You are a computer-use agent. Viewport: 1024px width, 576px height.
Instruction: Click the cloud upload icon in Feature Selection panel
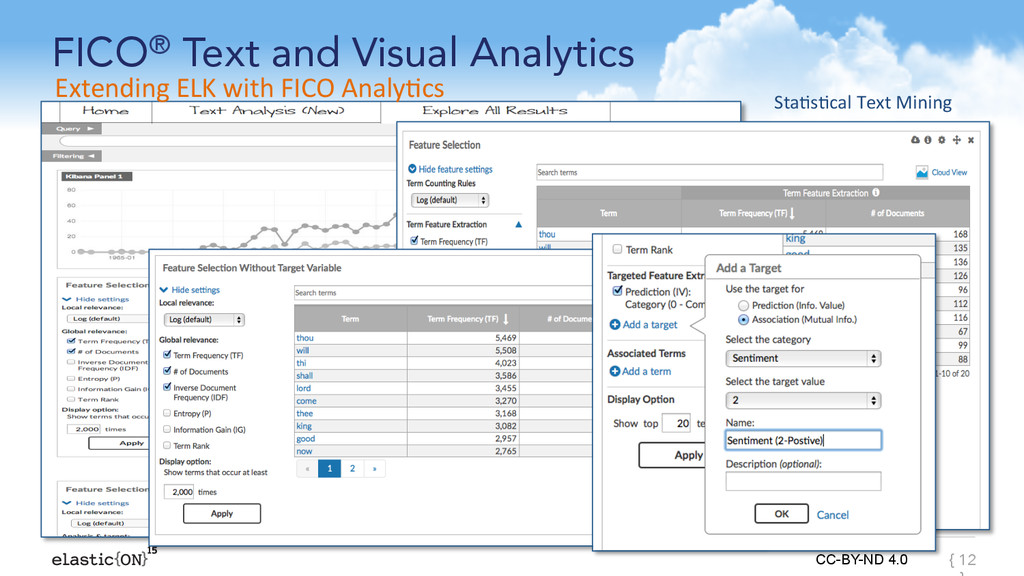tap(915, 140)
